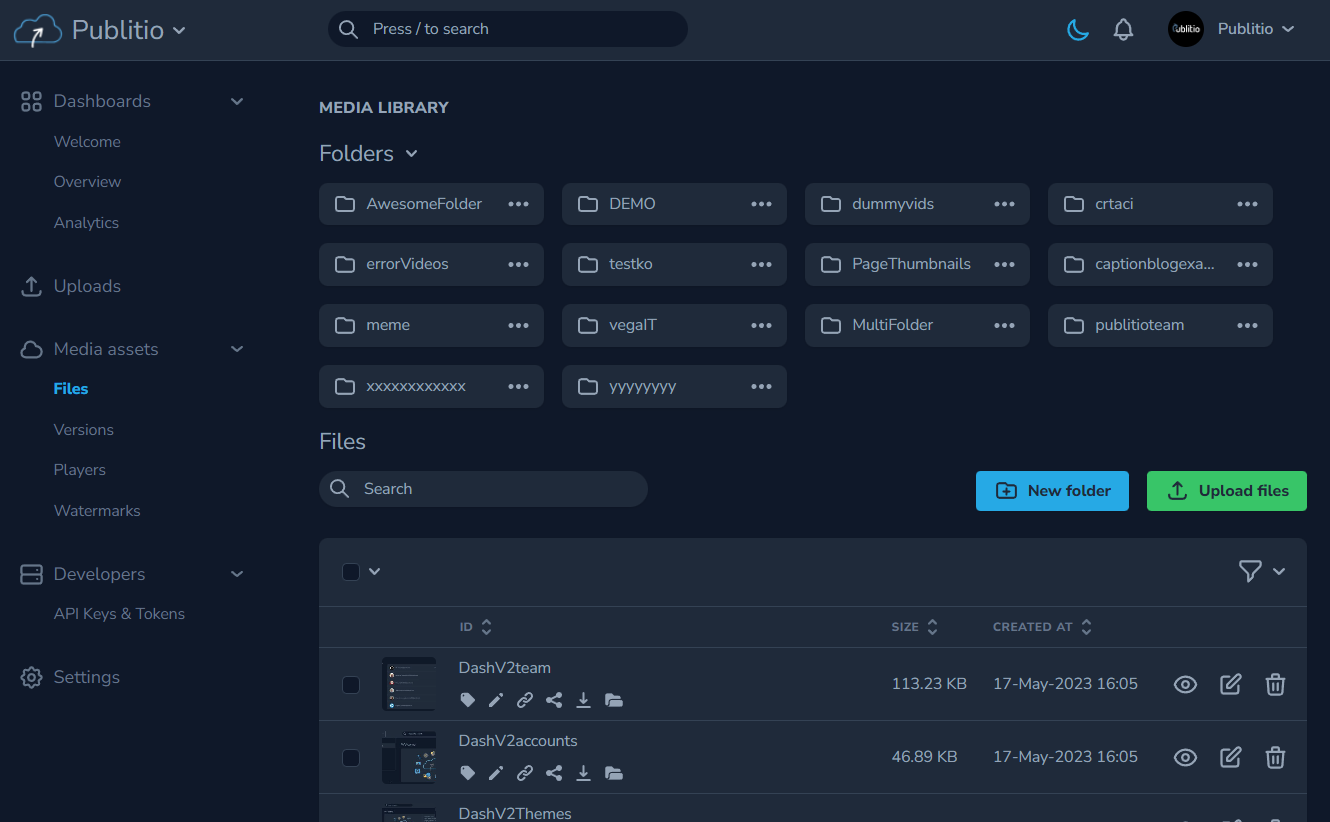This screenshot has height=822, width=1330.
Task: Open API Keys & Tokens
Action: pyautogui.click(x=119, y=614)
